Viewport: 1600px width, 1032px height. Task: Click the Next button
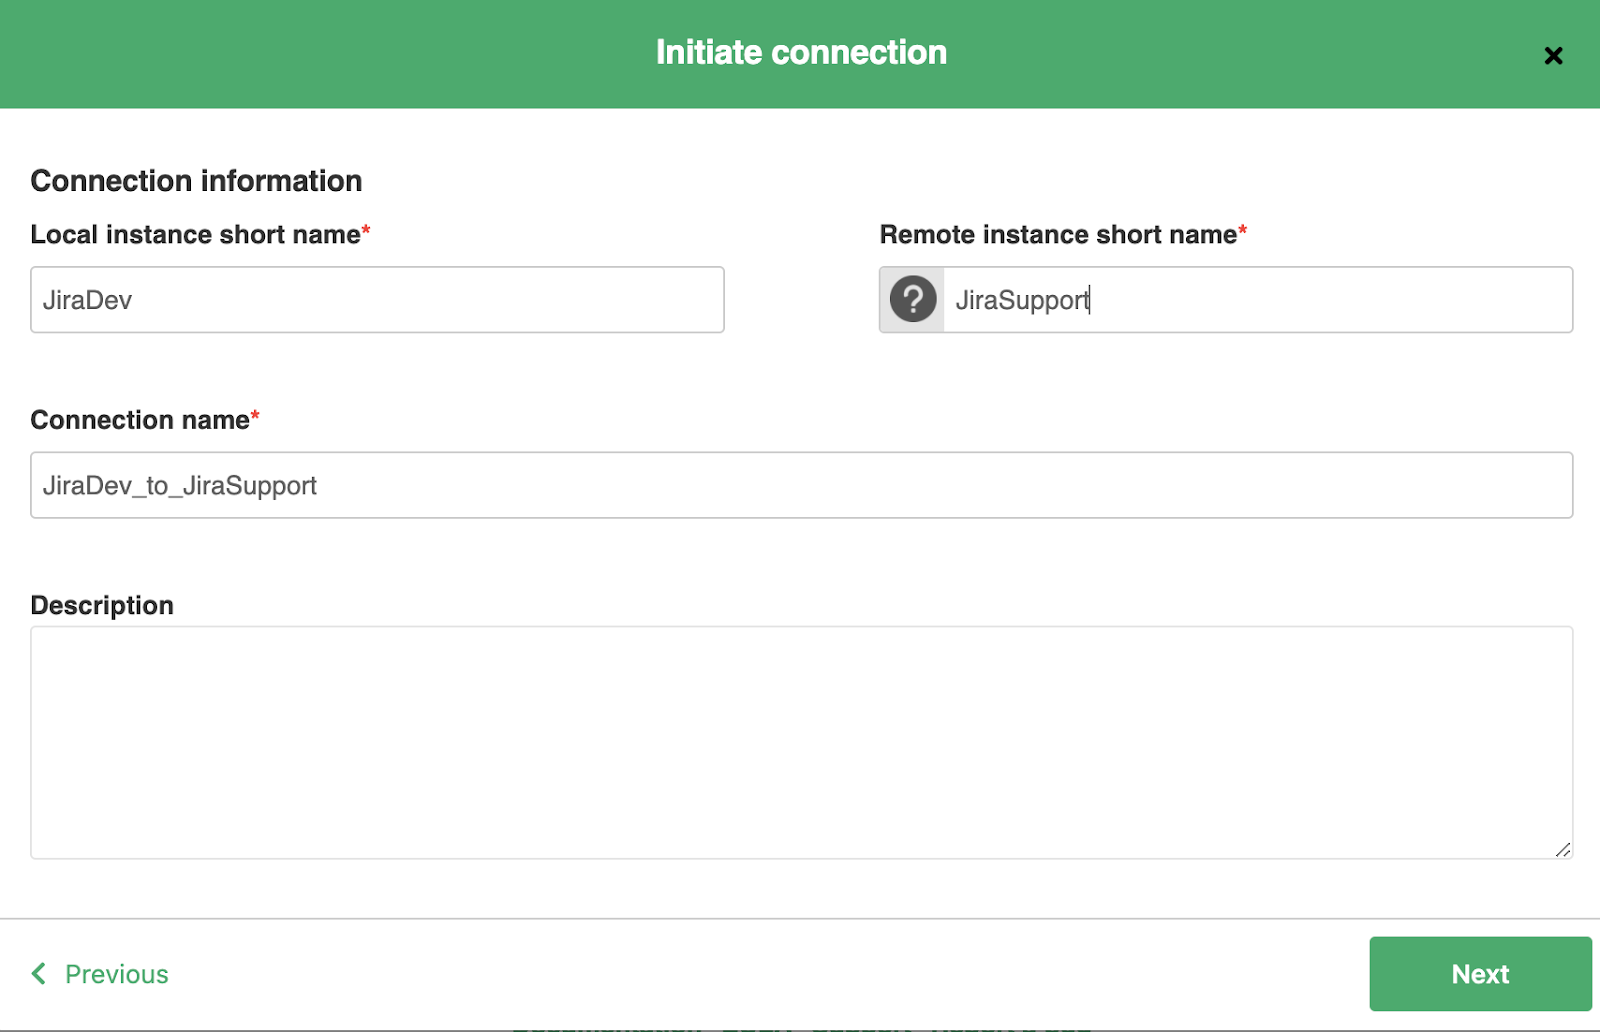coord(1480,974)
